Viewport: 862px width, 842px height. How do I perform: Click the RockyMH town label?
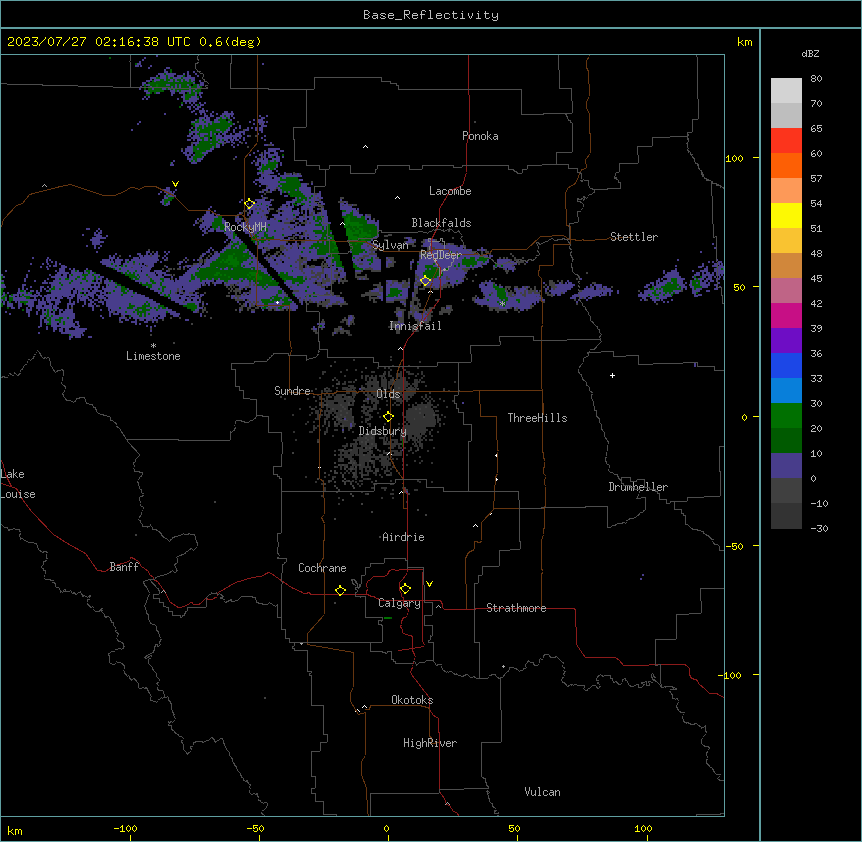tap(245, 227)
